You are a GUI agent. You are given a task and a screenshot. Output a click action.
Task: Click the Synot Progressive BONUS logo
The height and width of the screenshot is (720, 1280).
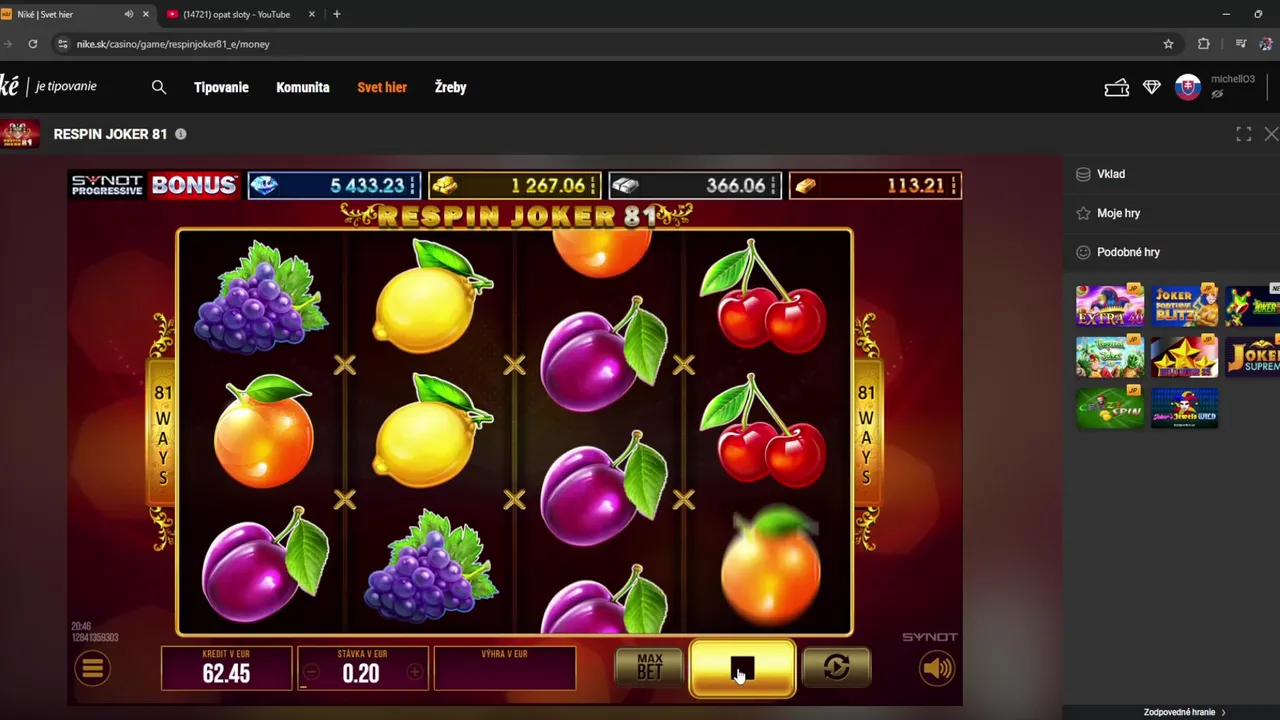[155, 185]
